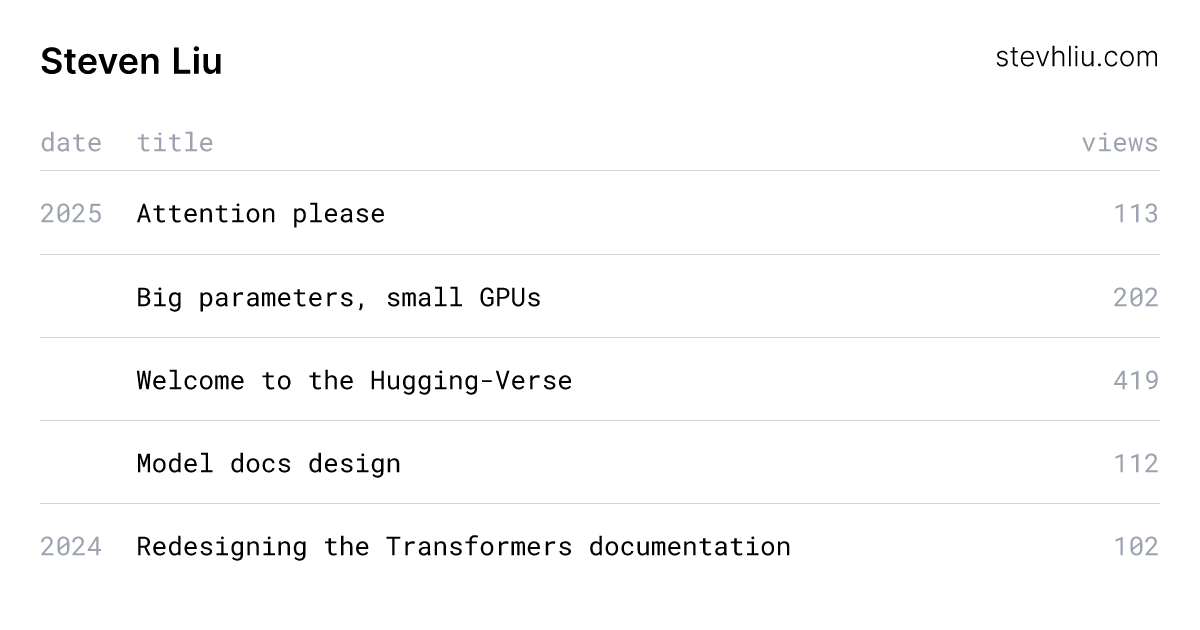Open the stevhliu.com link
The height and width of the screenshot is (630, 1200).
[x=1076, y=57]
